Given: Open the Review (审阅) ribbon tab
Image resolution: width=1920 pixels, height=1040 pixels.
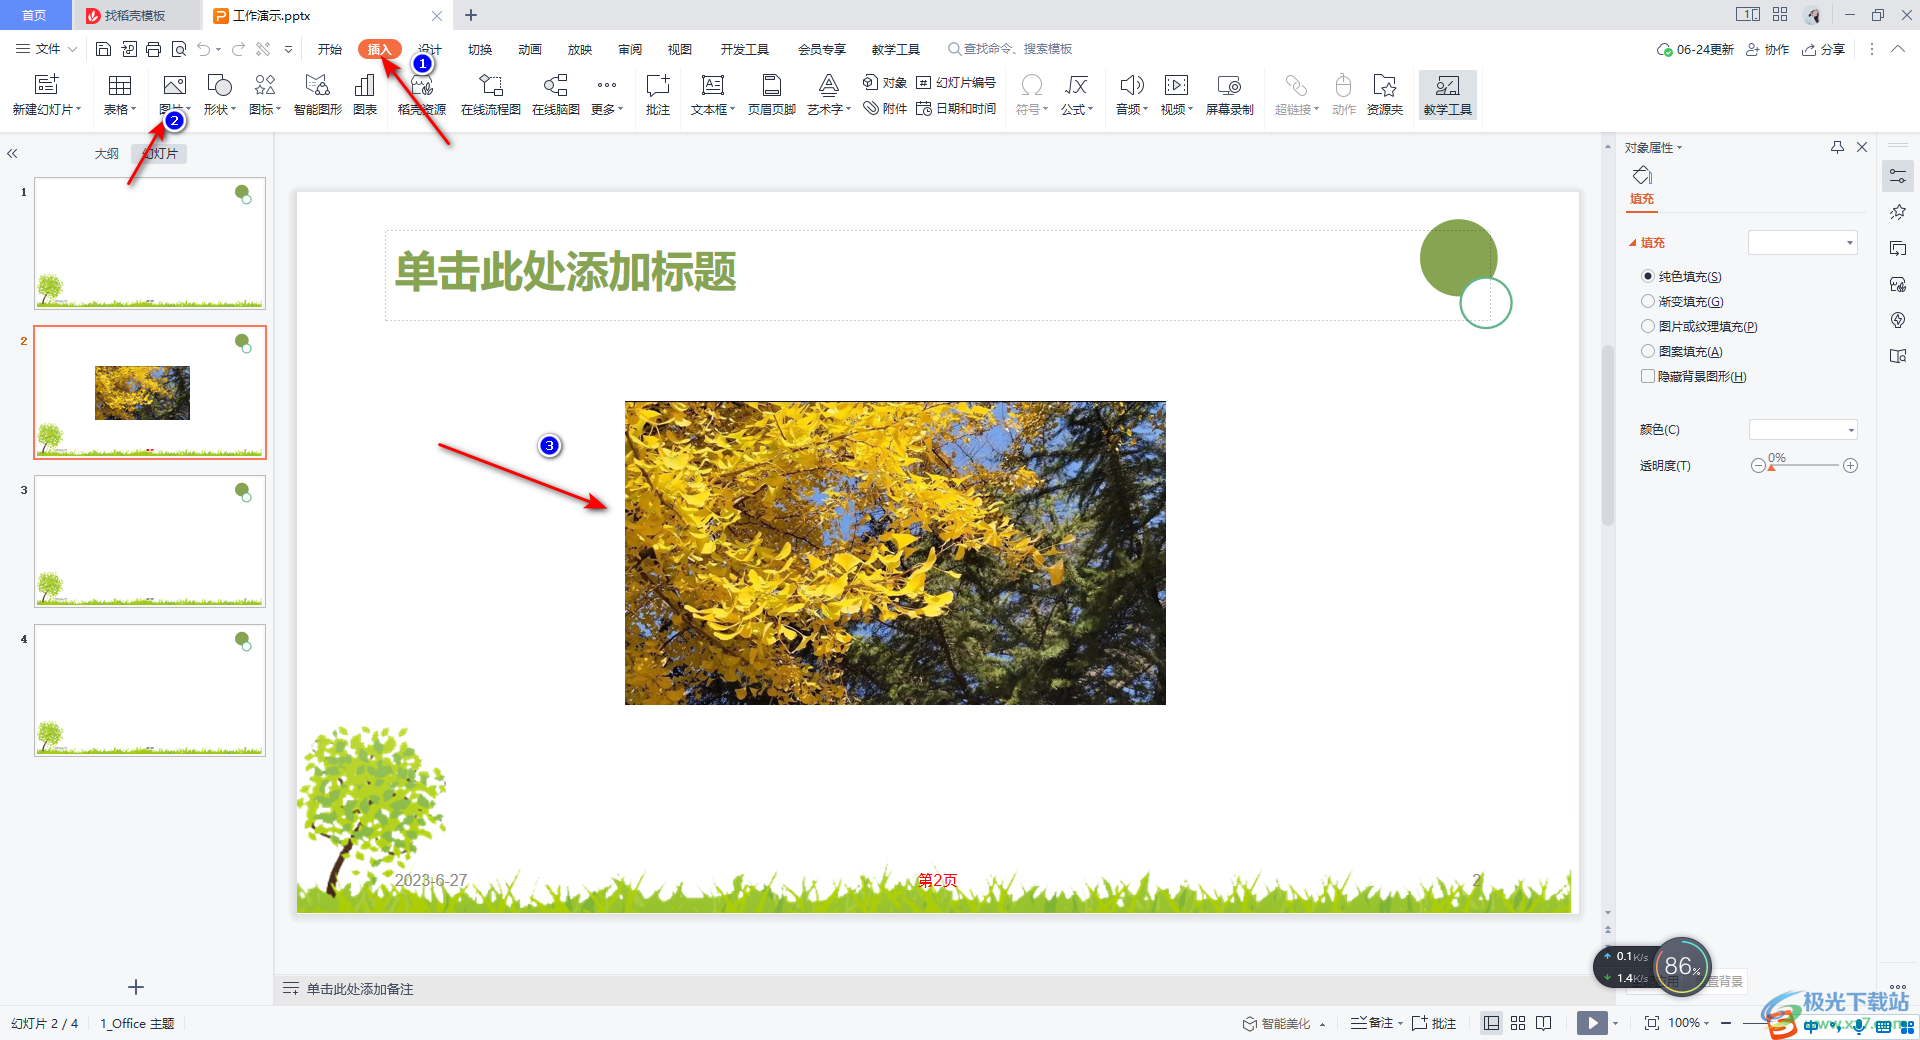Looking at the screenshot, I should coord(630,49).
